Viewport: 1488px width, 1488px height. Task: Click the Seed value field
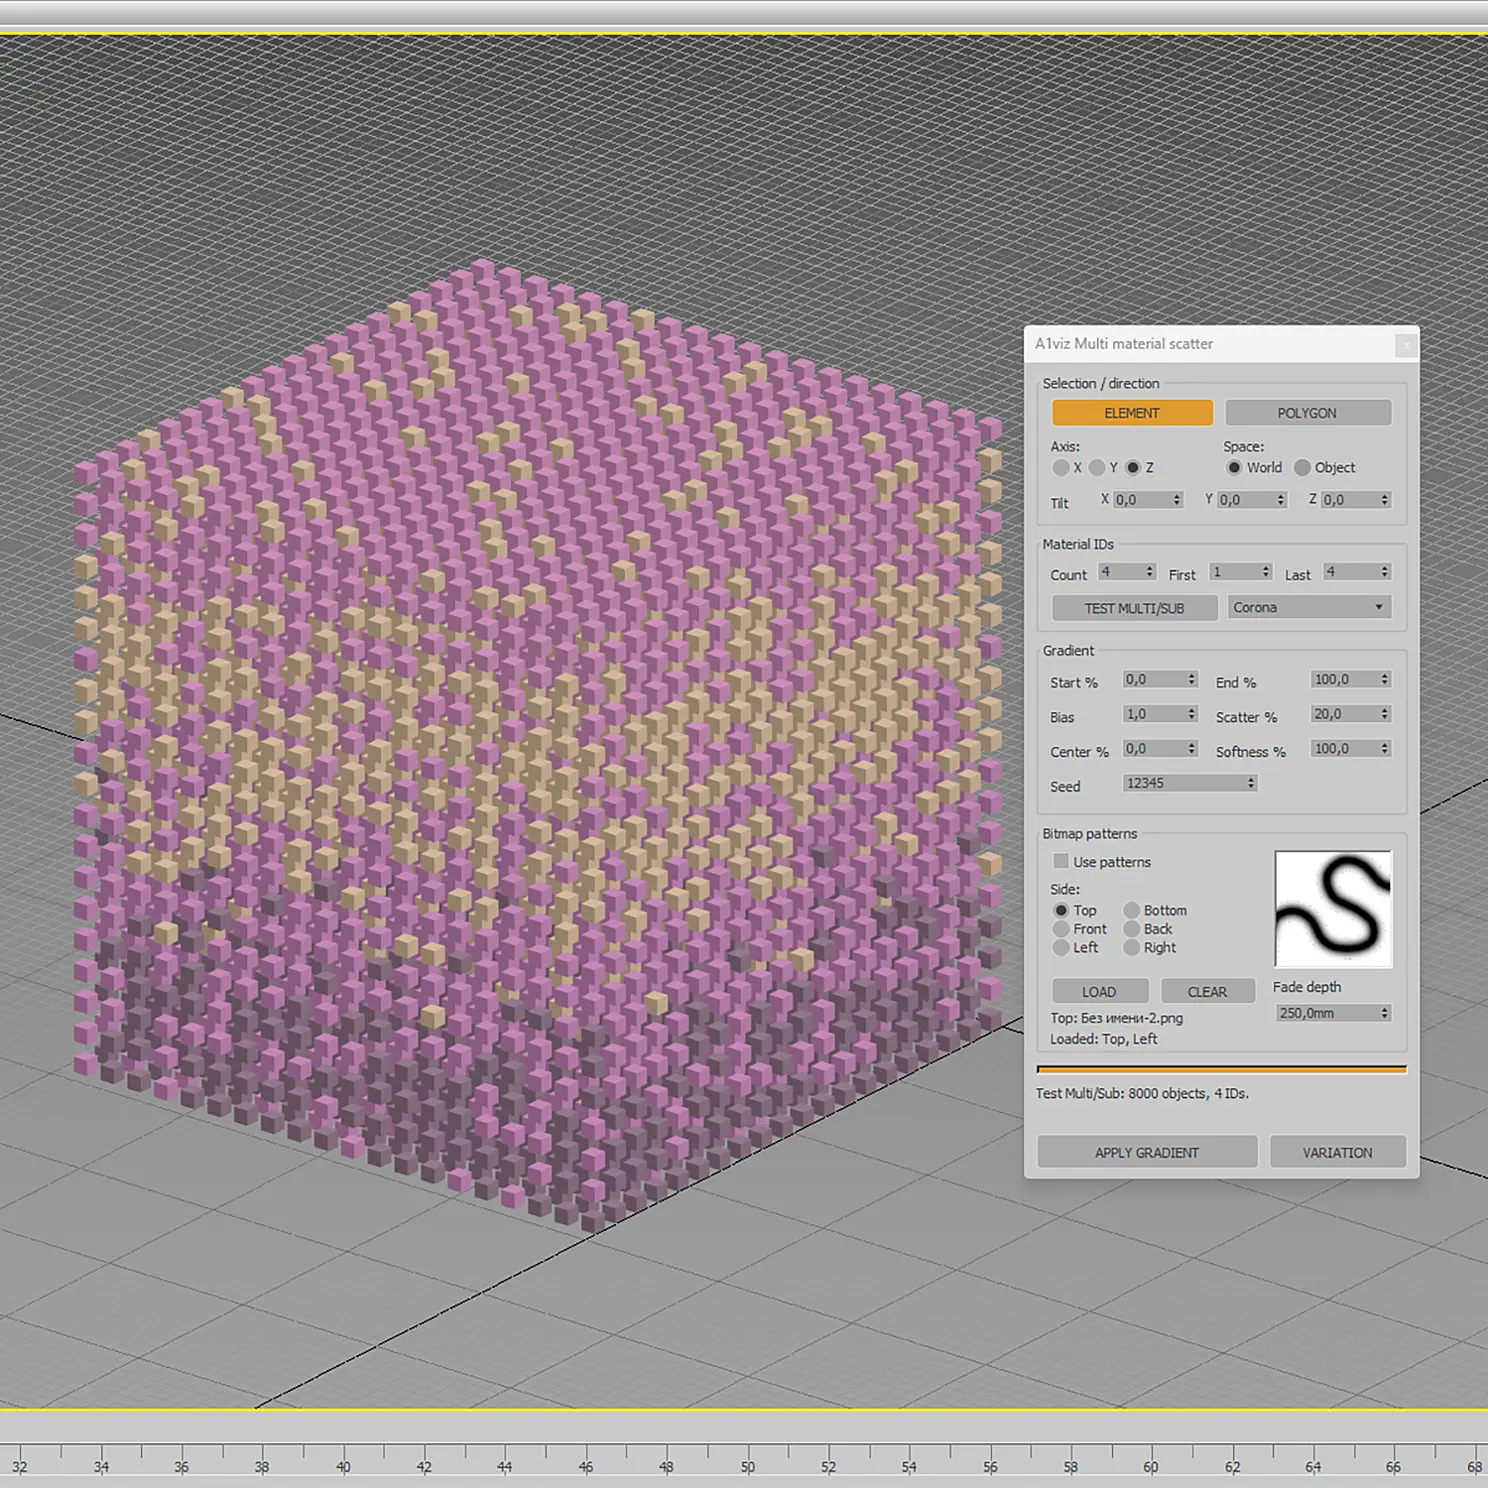pyautogui.click(x=1184, y=784)
